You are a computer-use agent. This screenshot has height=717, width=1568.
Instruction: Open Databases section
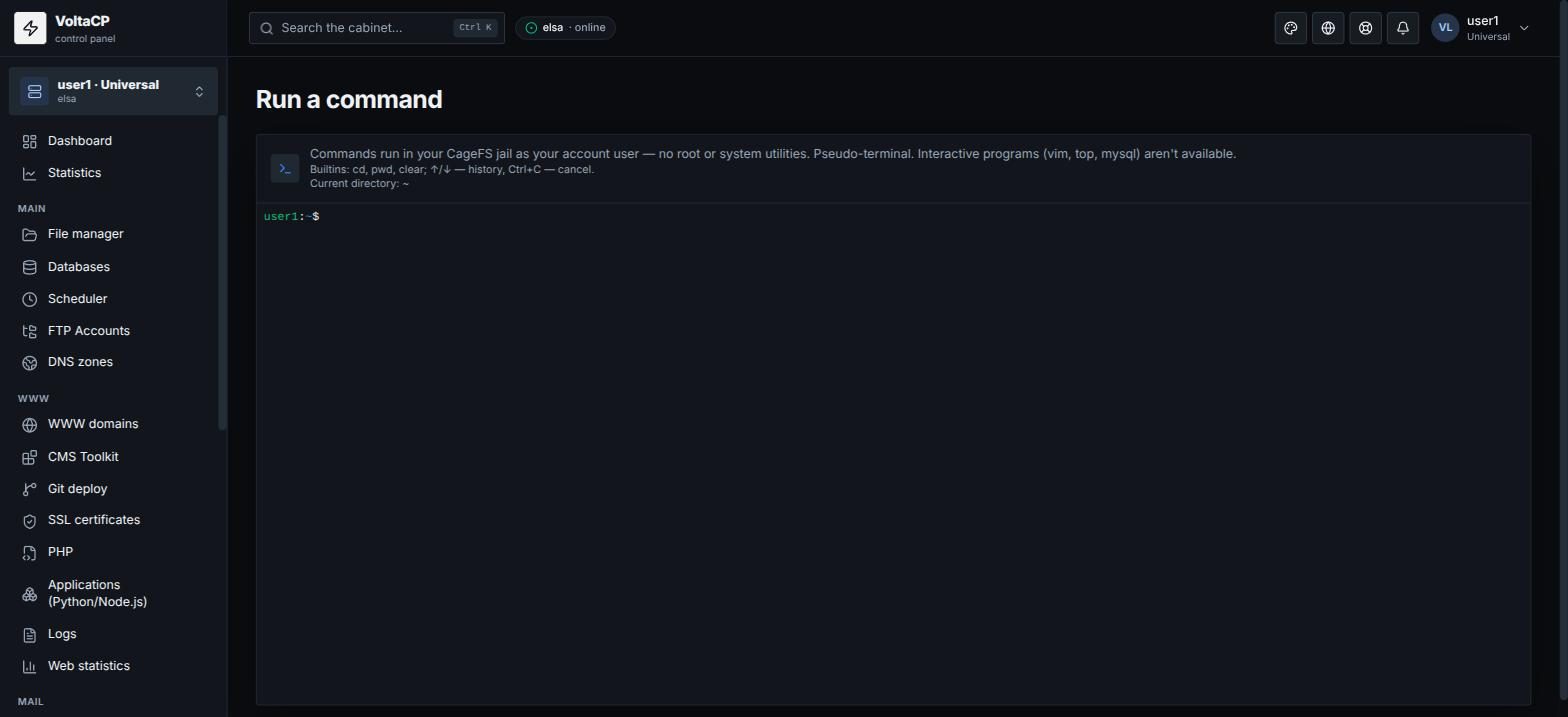point(113,267)
